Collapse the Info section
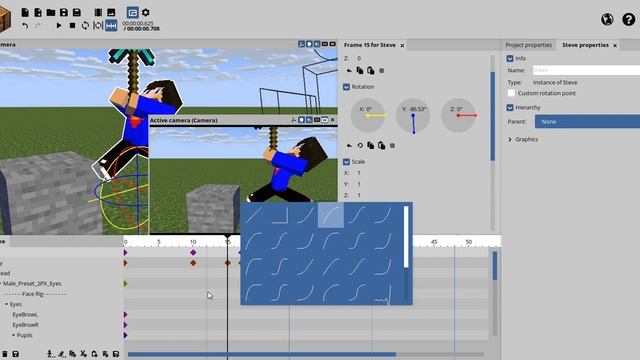 (x=510, y=58)
